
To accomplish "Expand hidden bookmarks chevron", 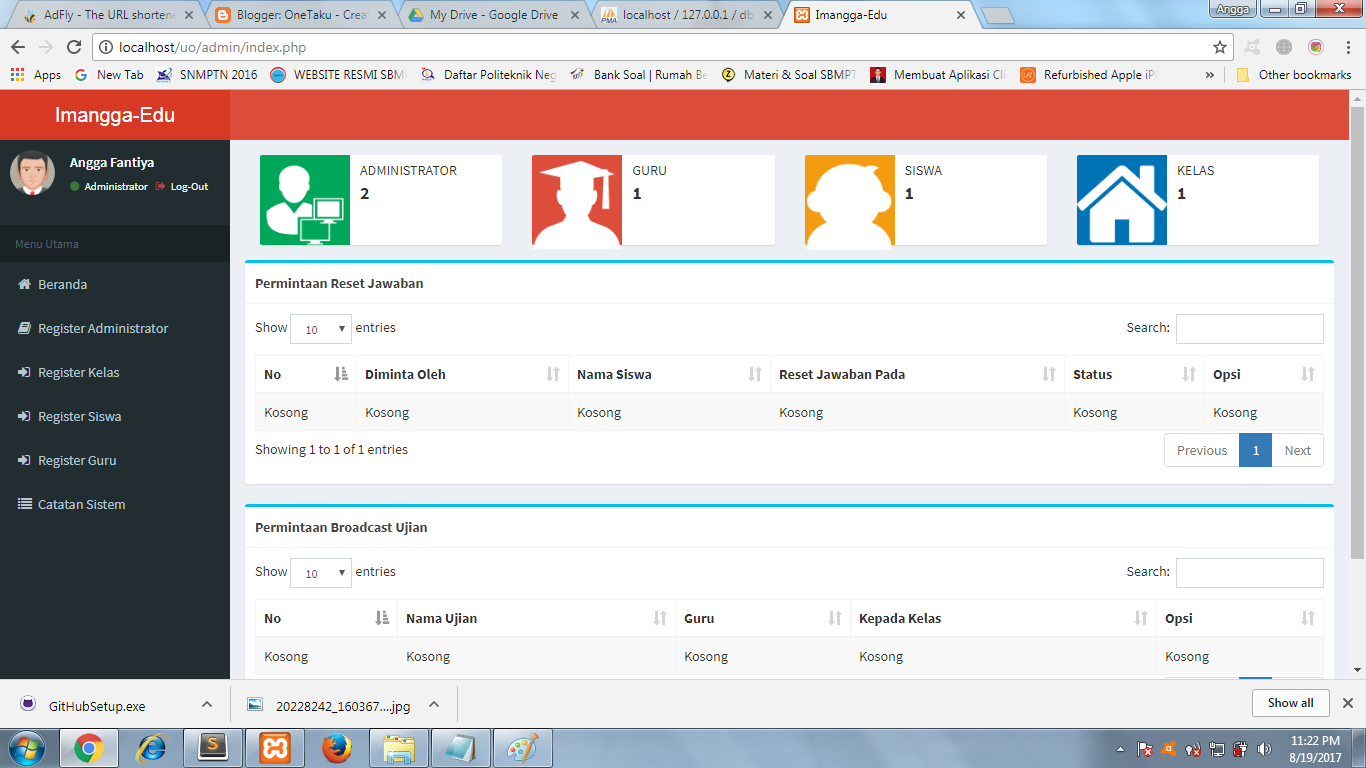I will (x=1210, y=75).
